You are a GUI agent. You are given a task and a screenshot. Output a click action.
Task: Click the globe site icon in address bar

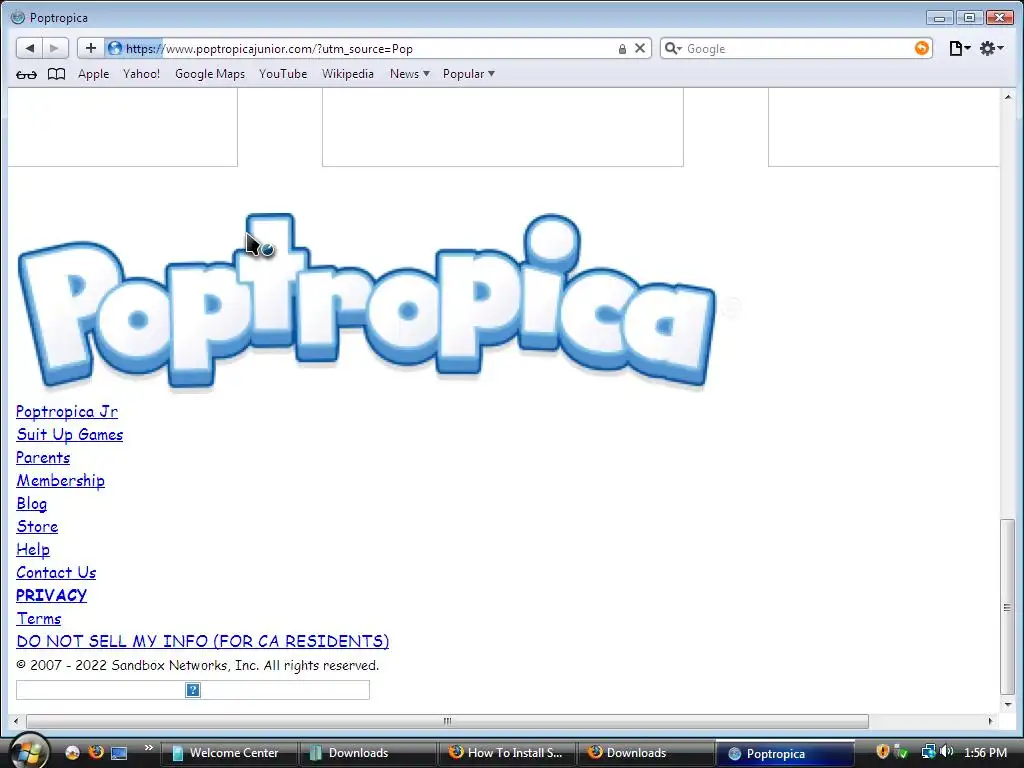pos(115,48)
